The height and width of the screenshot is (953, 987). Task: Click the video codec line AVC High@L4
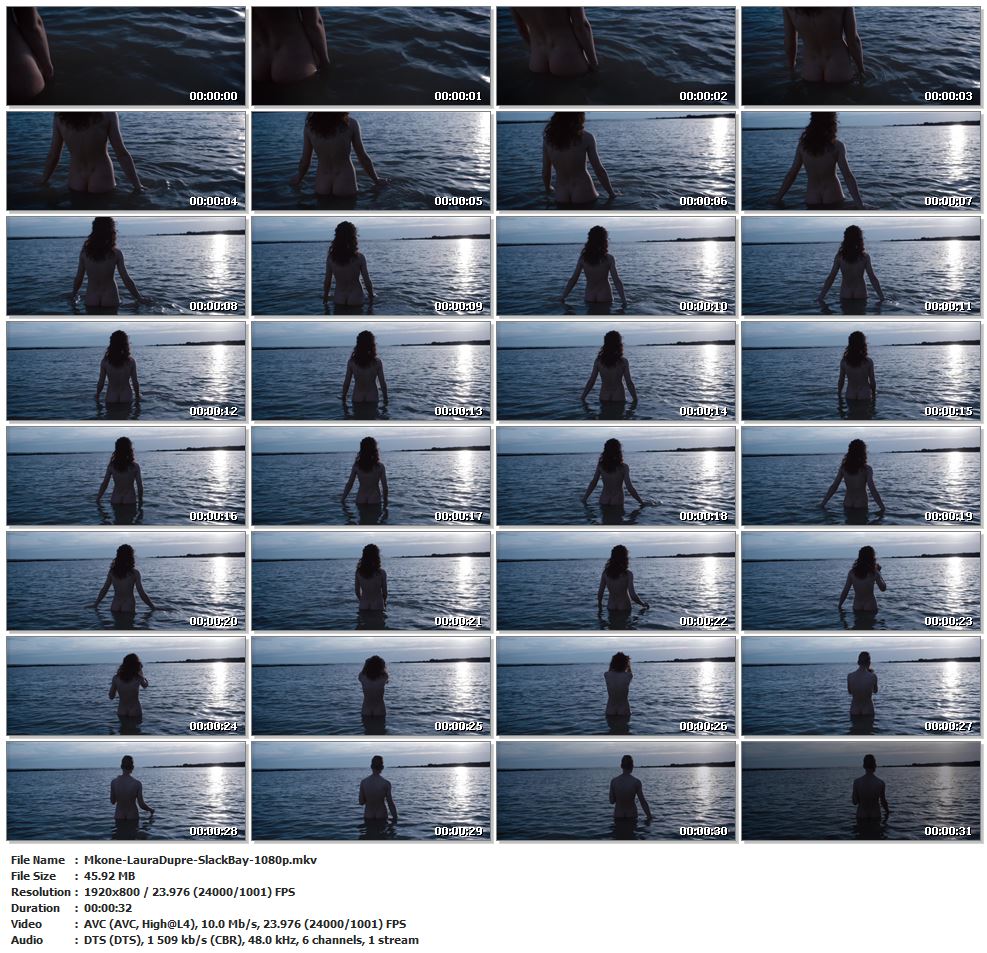pyautogui.click(x=245, y=925)
